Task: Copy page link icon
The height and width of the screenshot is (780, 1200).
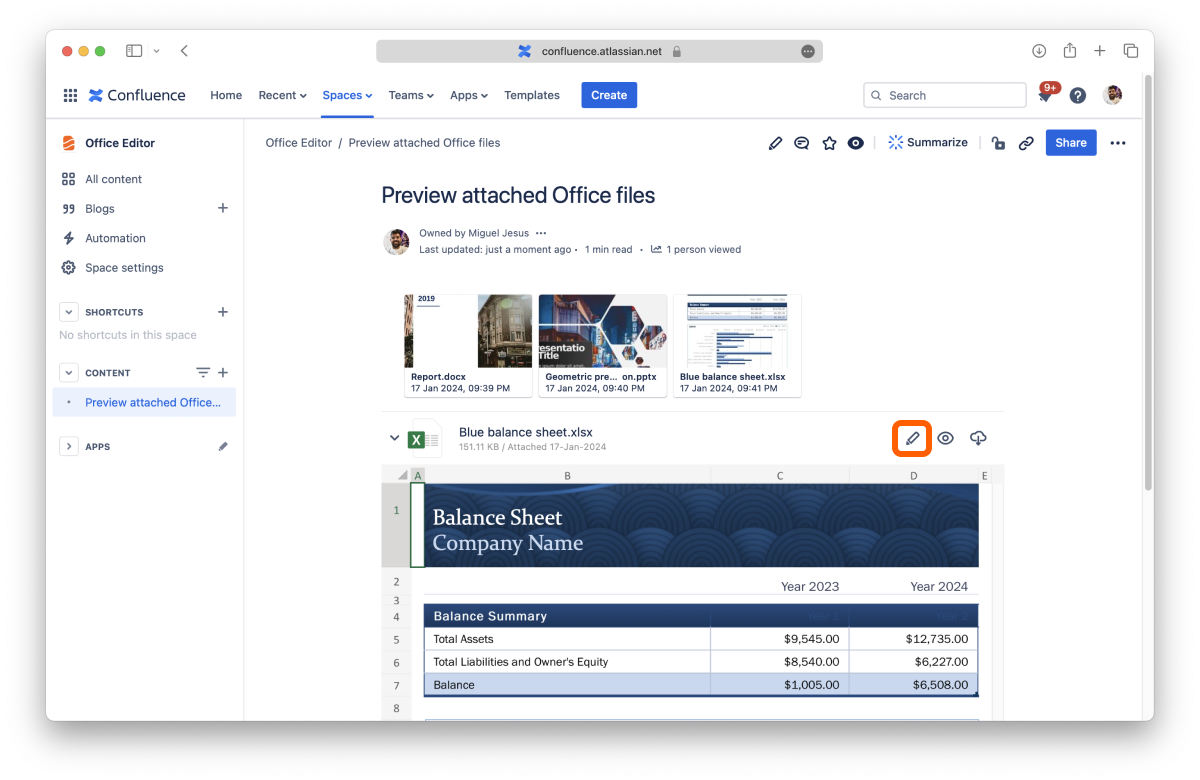Action: pos(1026,143)
